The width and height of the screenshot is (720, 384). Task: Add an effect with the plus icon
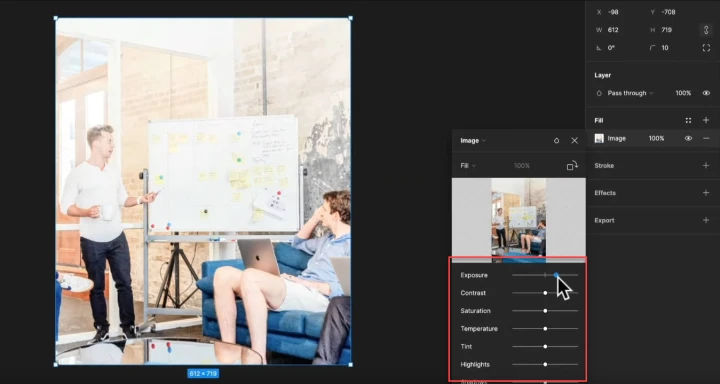pyautogui.click(x=706, y=193)
